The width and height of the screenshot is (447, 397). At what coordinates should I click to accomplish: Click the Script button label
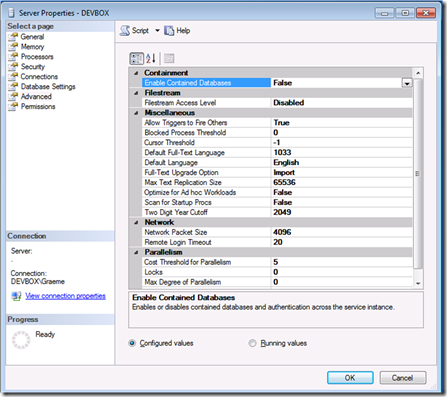point(140,31)
